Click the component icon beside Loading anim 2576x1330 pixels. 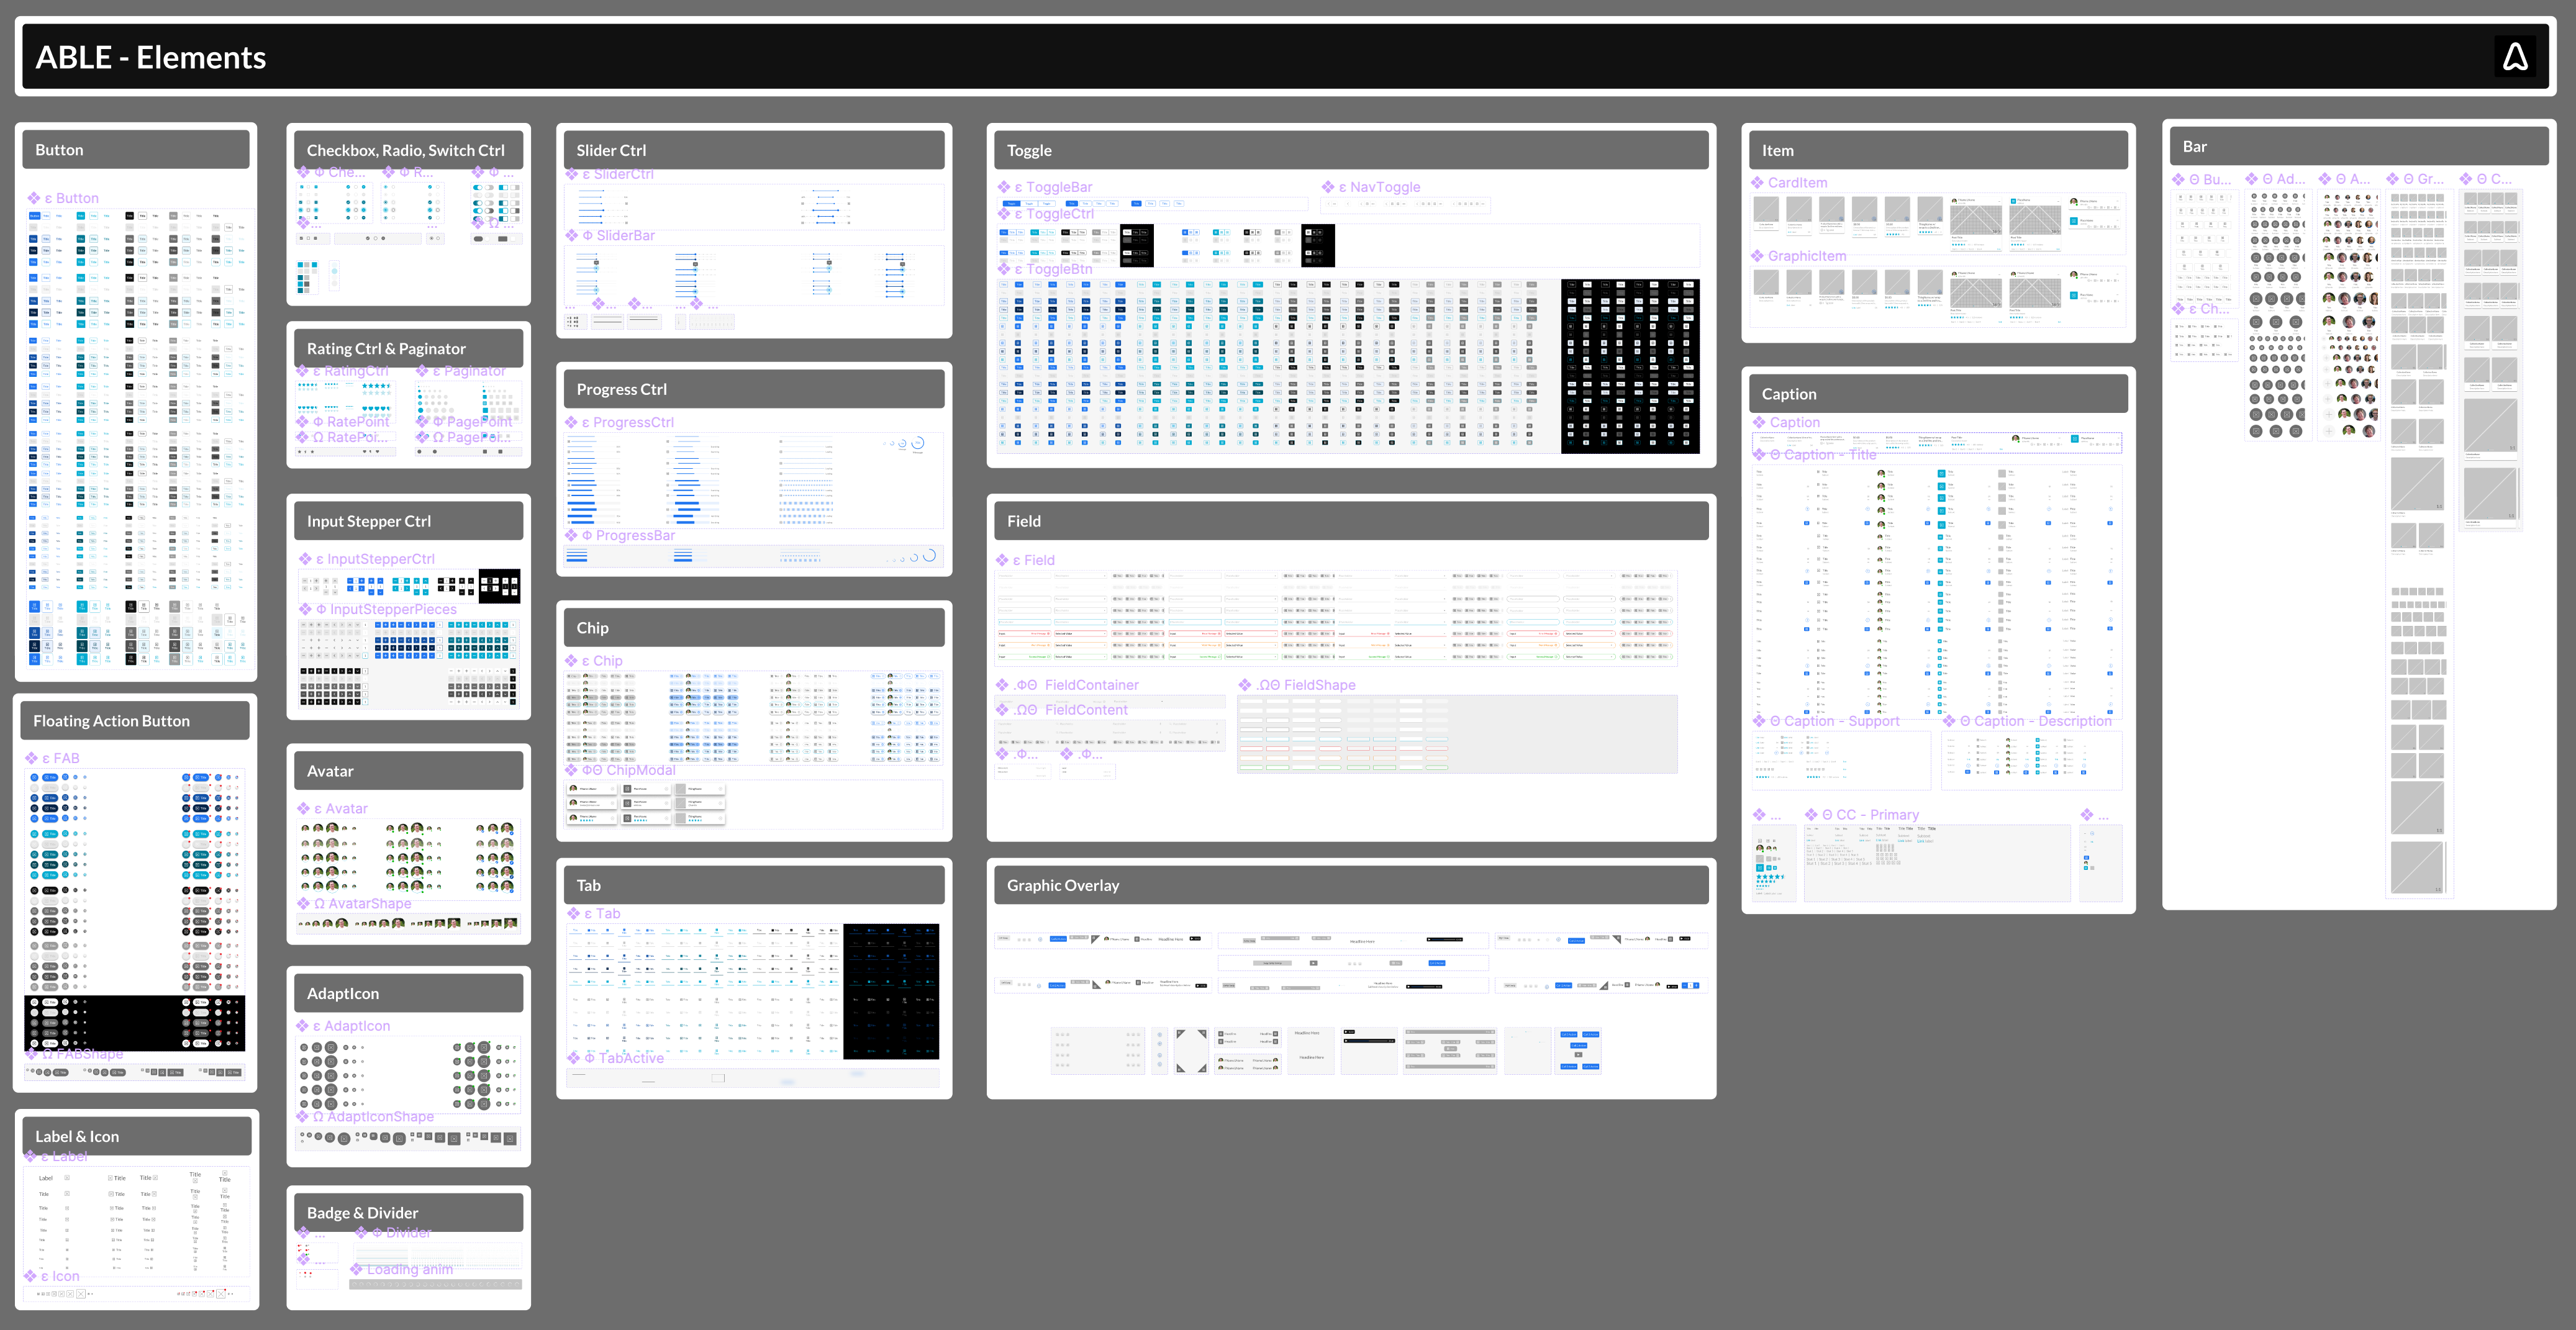356,1269
